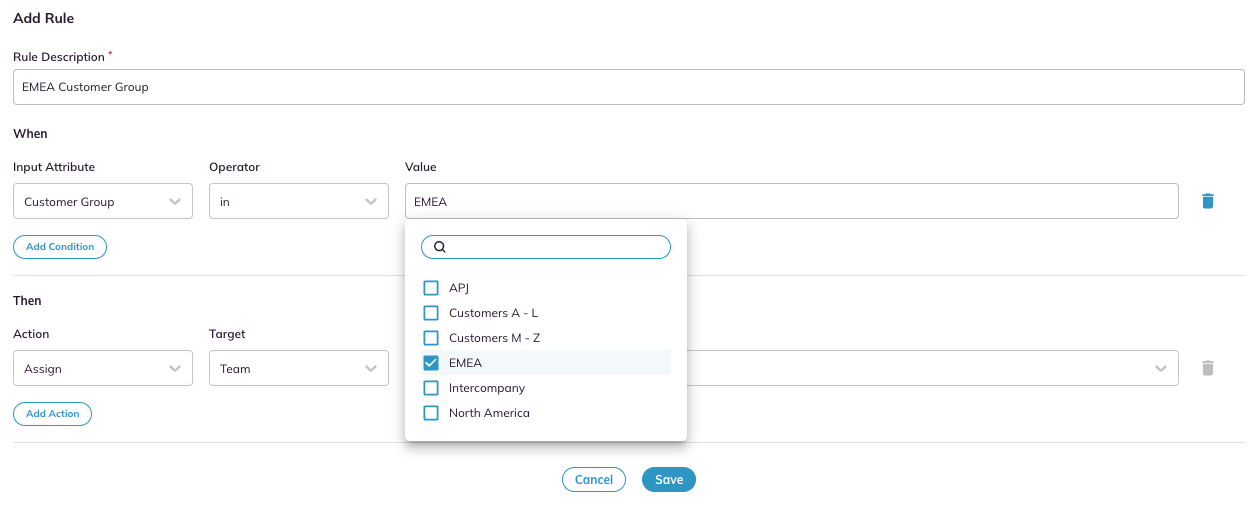Open the Action dropdown set to Assign
1257x505 pixels.
click(103, 368)
